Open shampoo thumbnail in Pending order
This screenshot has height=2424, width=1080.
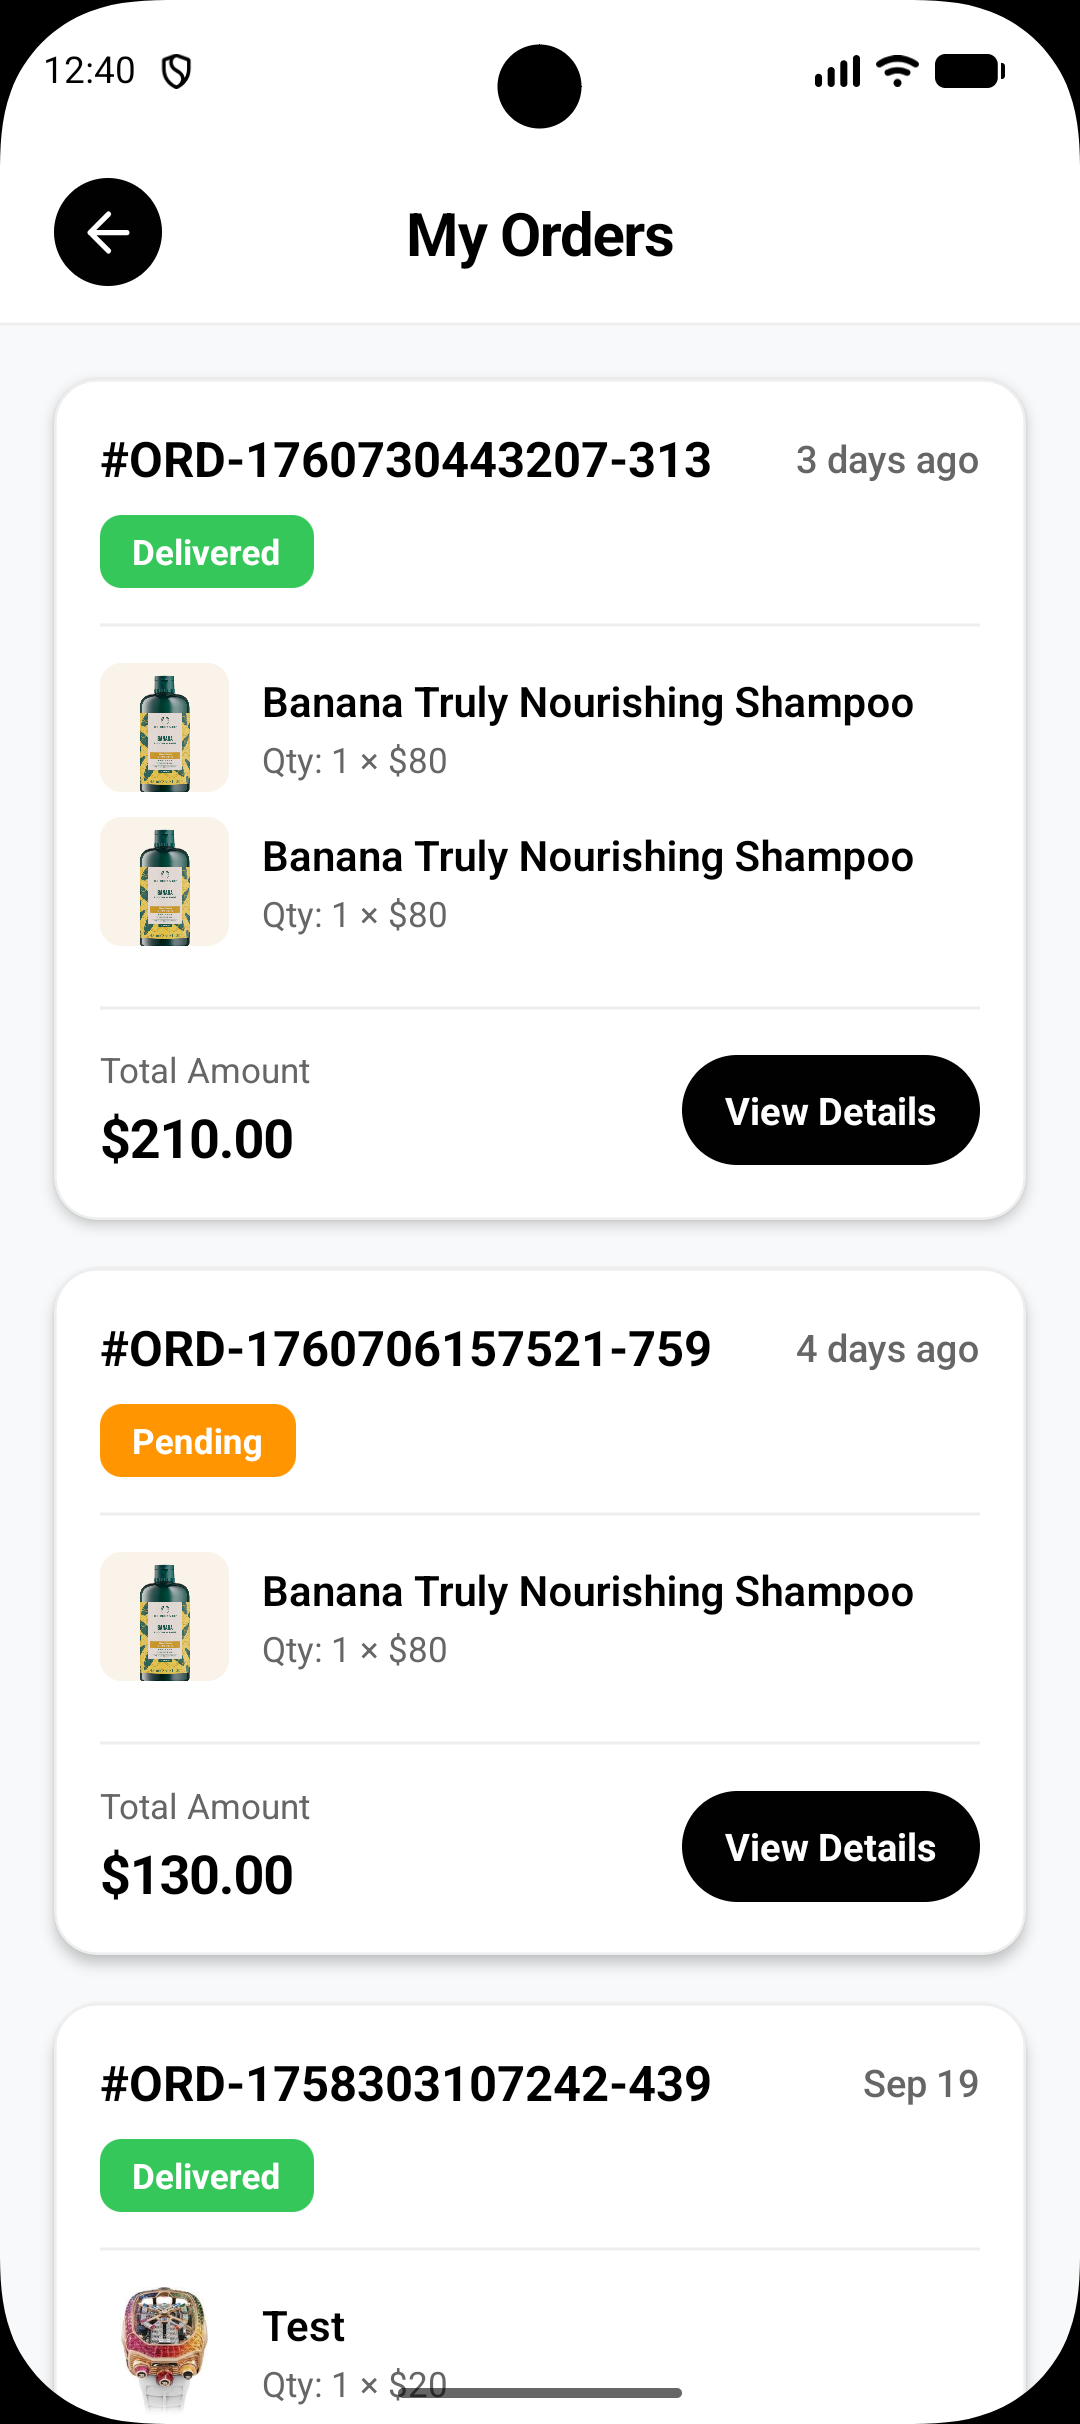165,1617
